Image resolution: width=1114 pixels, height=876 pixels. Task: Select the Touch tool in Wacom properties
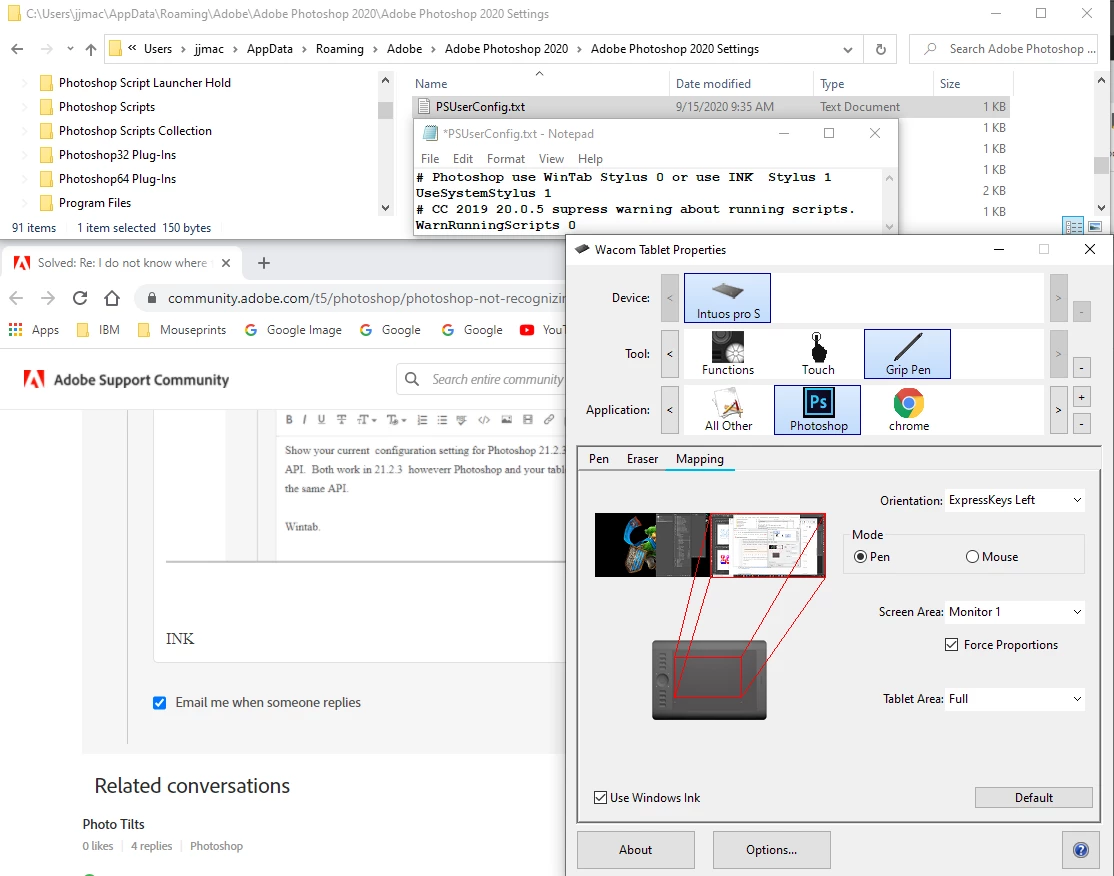[x=818, y=354]
